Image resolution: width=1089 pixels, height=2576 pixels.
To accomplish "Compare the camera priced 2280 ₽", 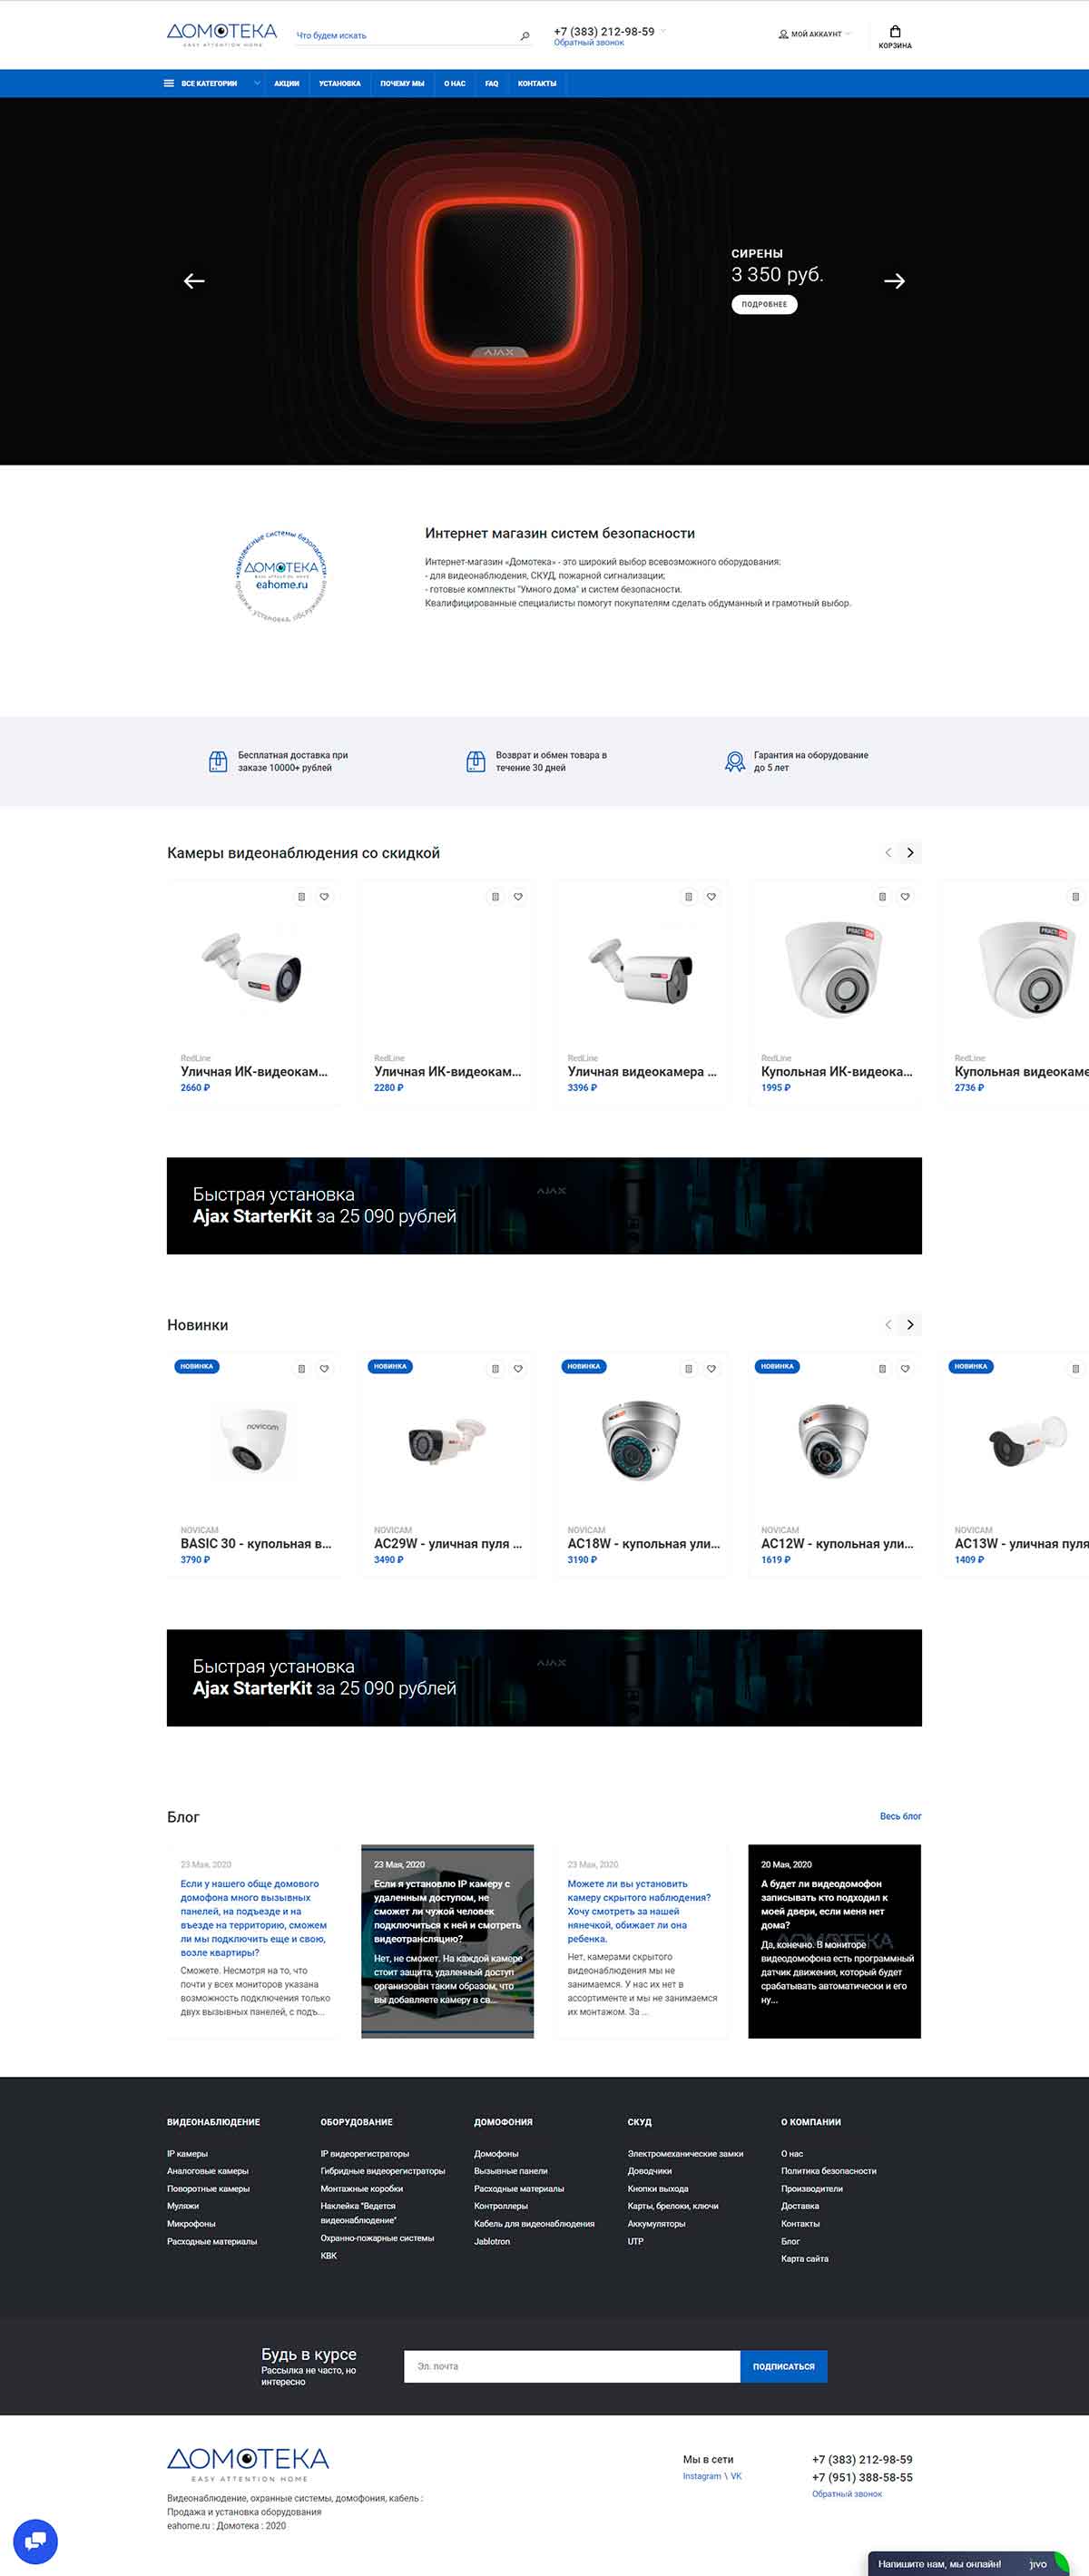I will coord(495,897).
